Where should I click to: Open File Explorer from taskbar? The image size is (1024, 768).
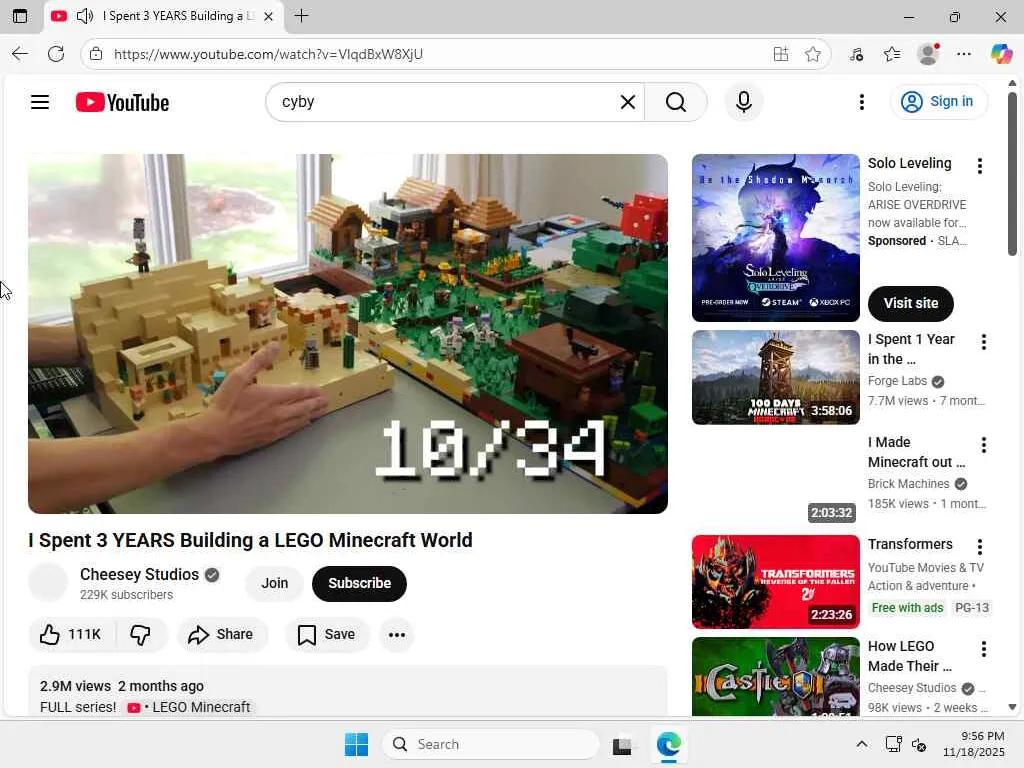(x=622, y=744)
